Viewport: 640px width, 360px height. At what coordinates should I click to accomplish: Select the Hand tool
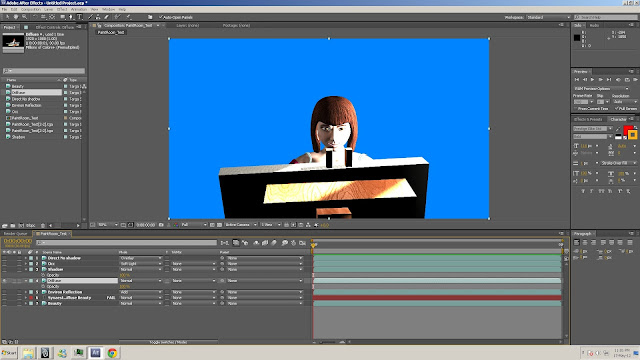16,17
